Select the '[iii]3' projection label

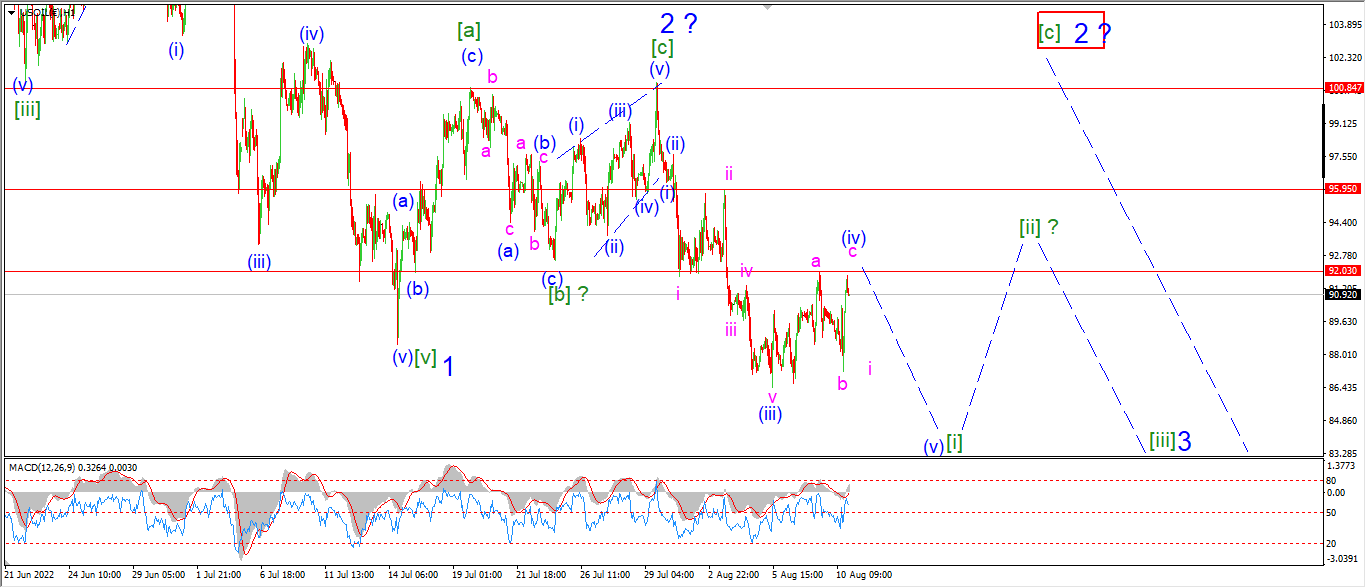coord(1169,440)
